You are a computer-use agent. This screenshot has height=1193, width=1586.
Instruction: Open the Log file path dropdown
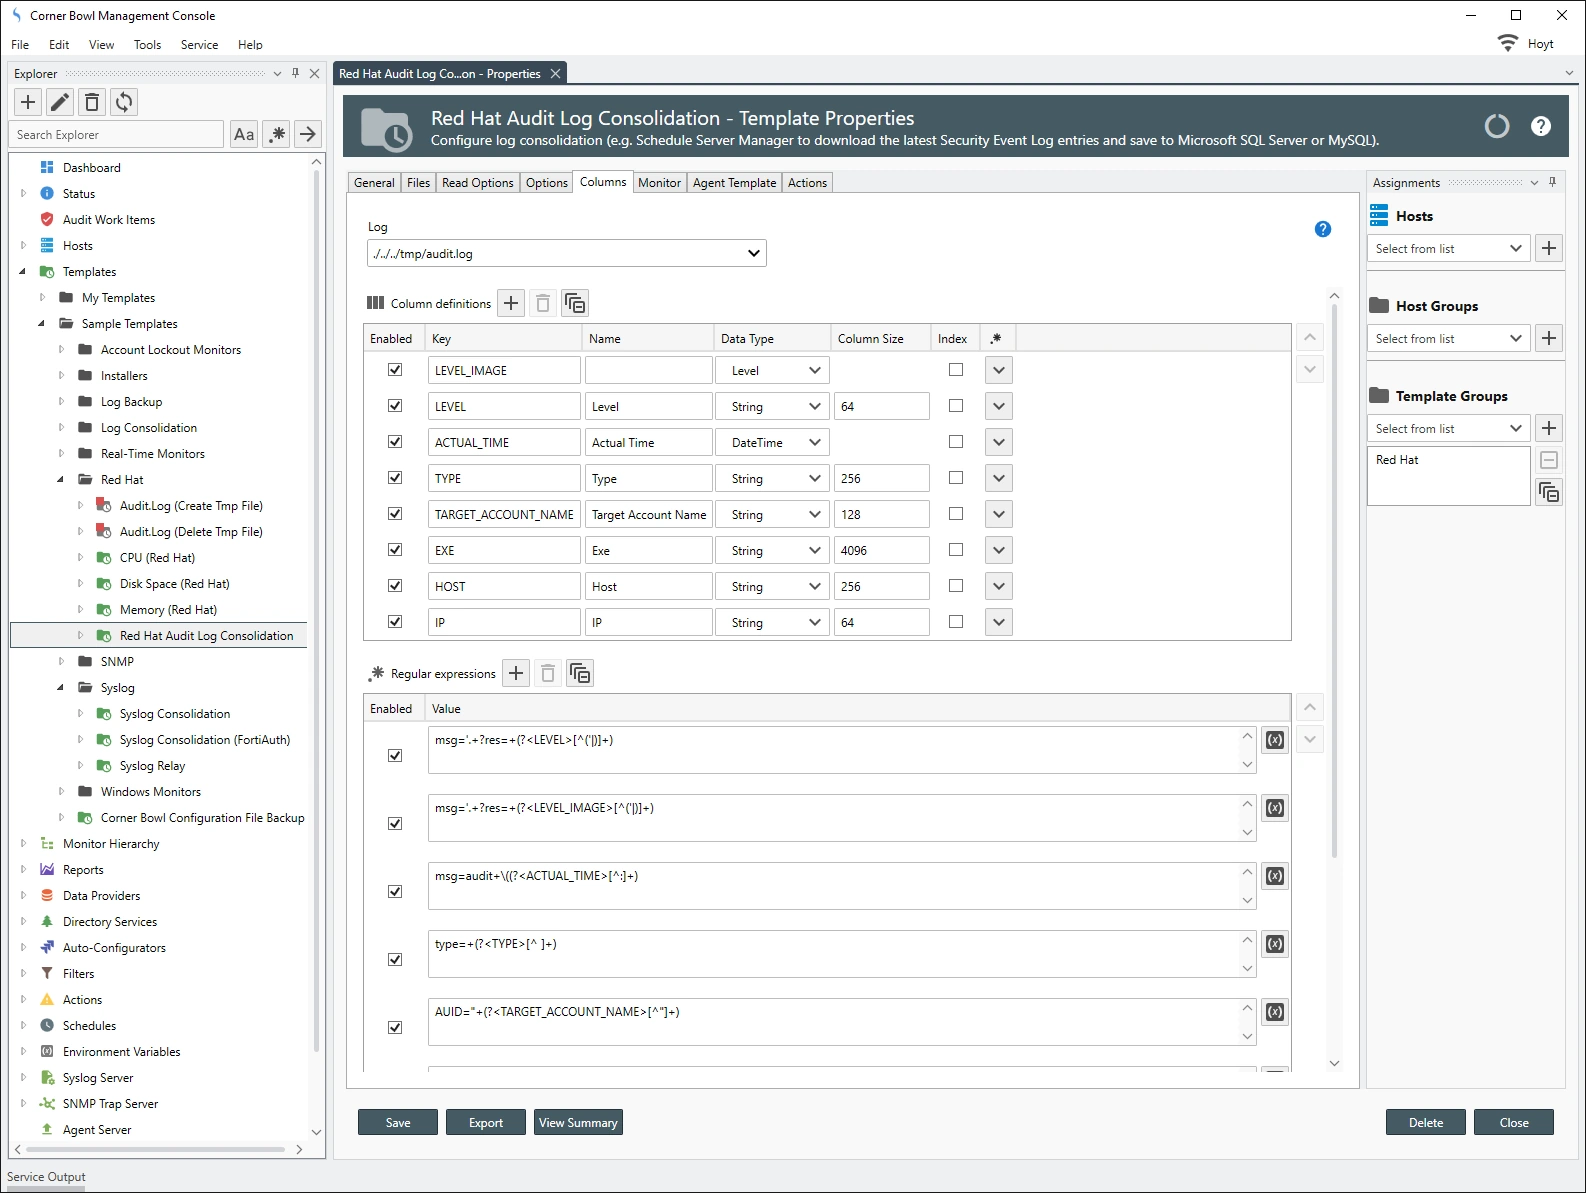754,254
